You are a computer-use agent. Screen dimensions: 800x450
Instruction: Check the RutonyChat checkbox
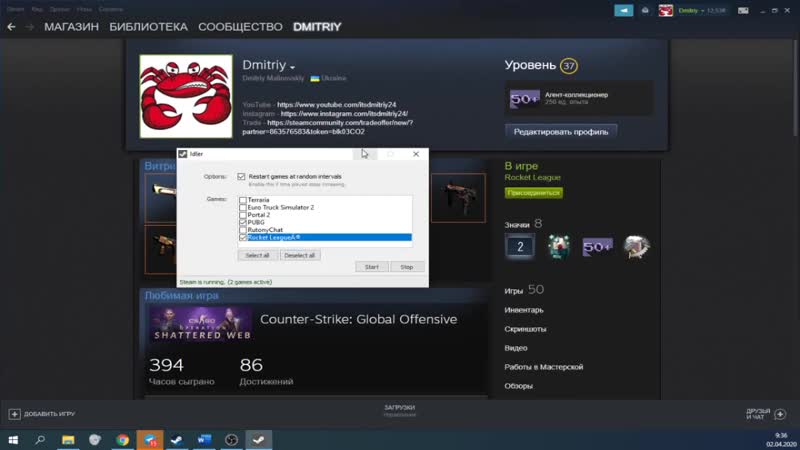243,230
